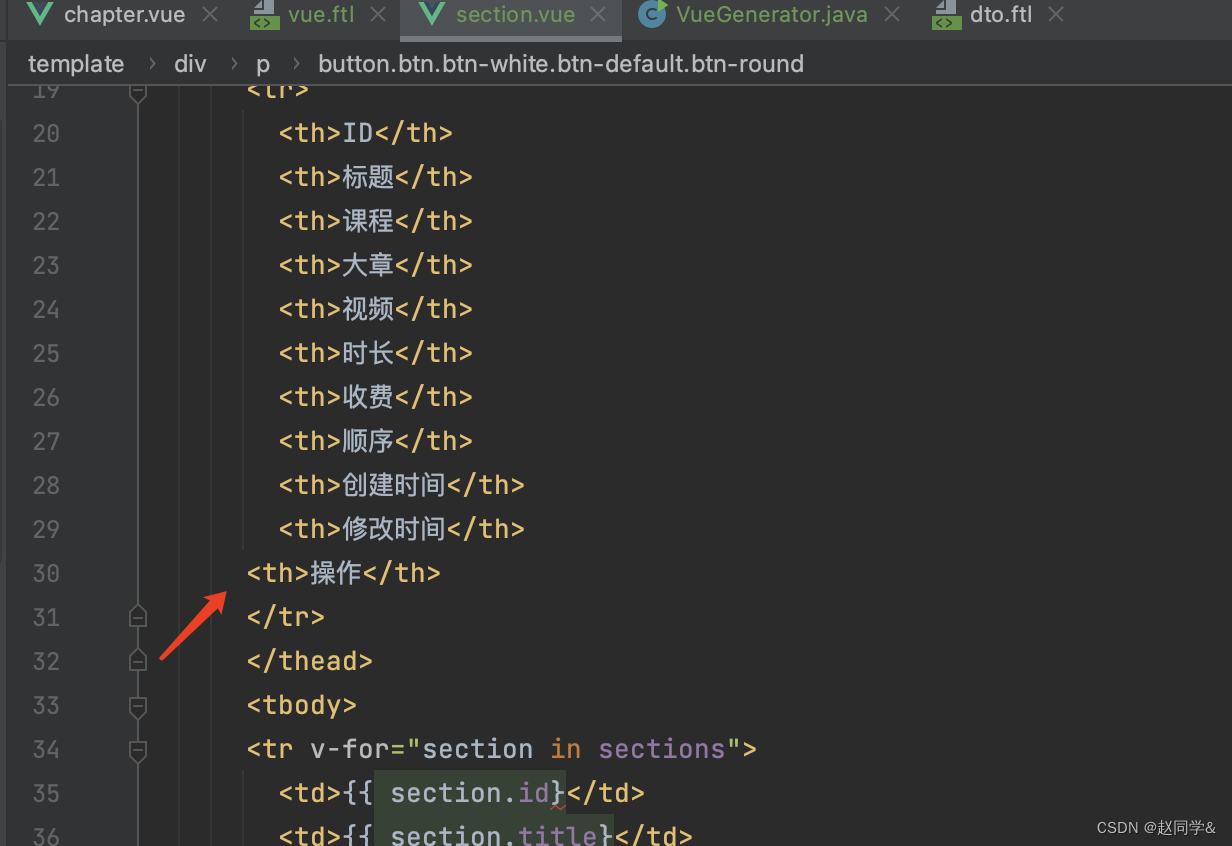Image resolution: width=1232 pixels, height=846 pixels.
Task: Click the 时长 header cell text
Action: [369, 353]
